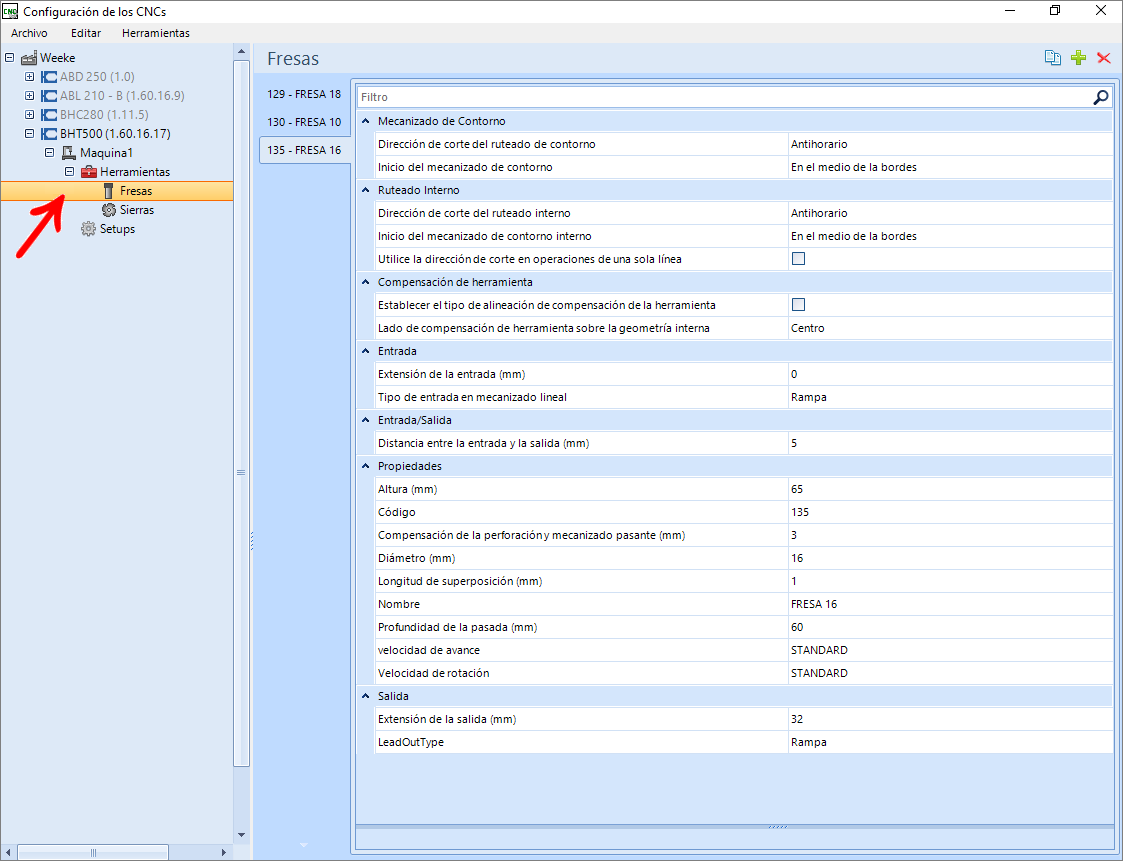Collapse the Propiedades section

(365, 466)
